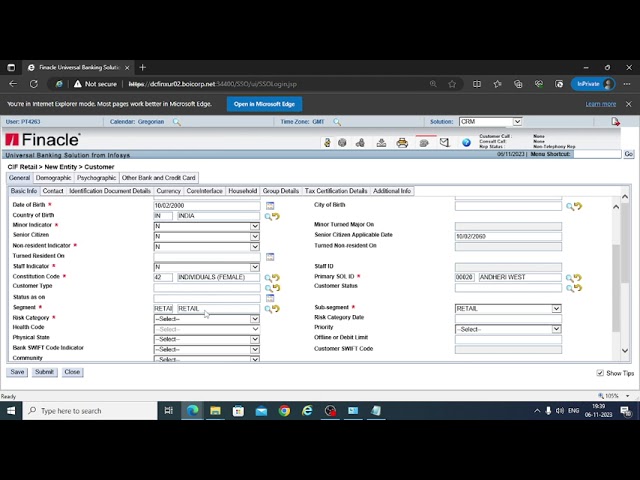Viewport: 640px width, 480px height.
Task: Follow the Learn more link
Action: tap(600, 104)
